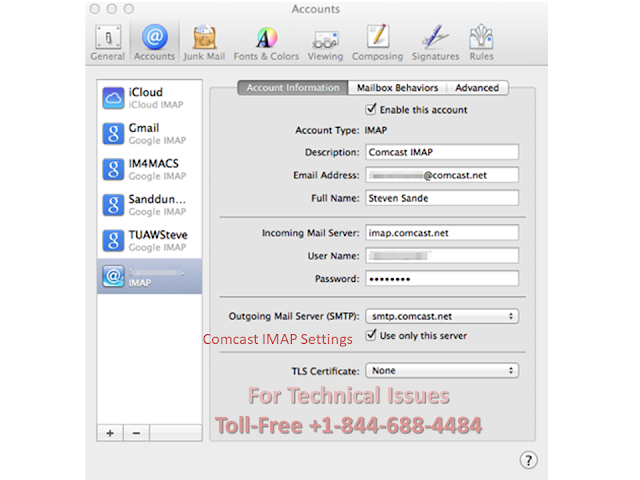
Task: Open Junk Mail preferences
Action: click(x=204, y=42)
